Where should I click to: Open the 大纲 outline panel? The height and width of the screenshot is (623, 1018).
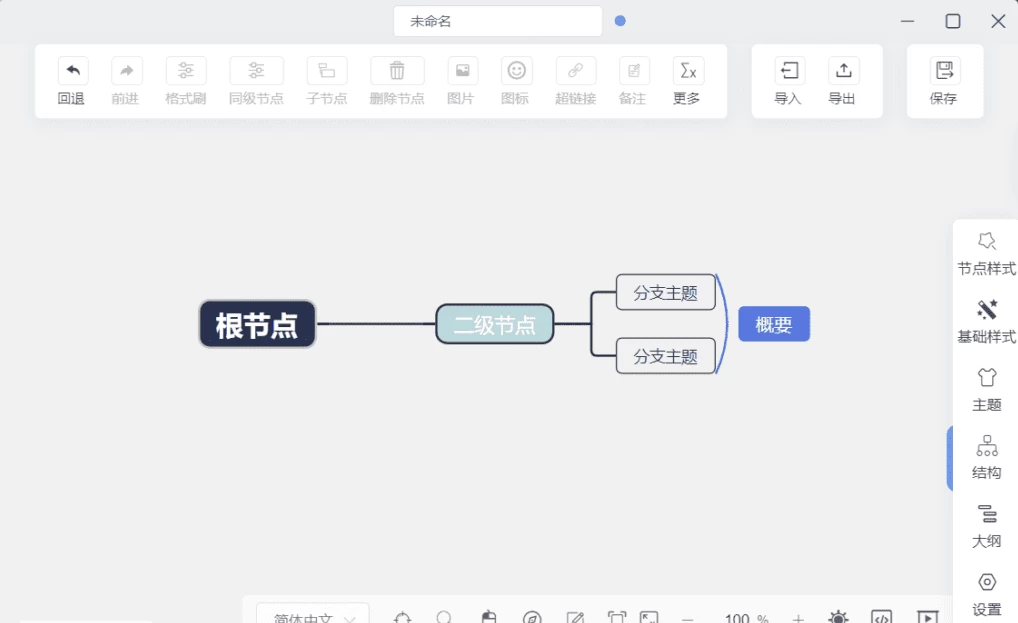tap(986, 526)
